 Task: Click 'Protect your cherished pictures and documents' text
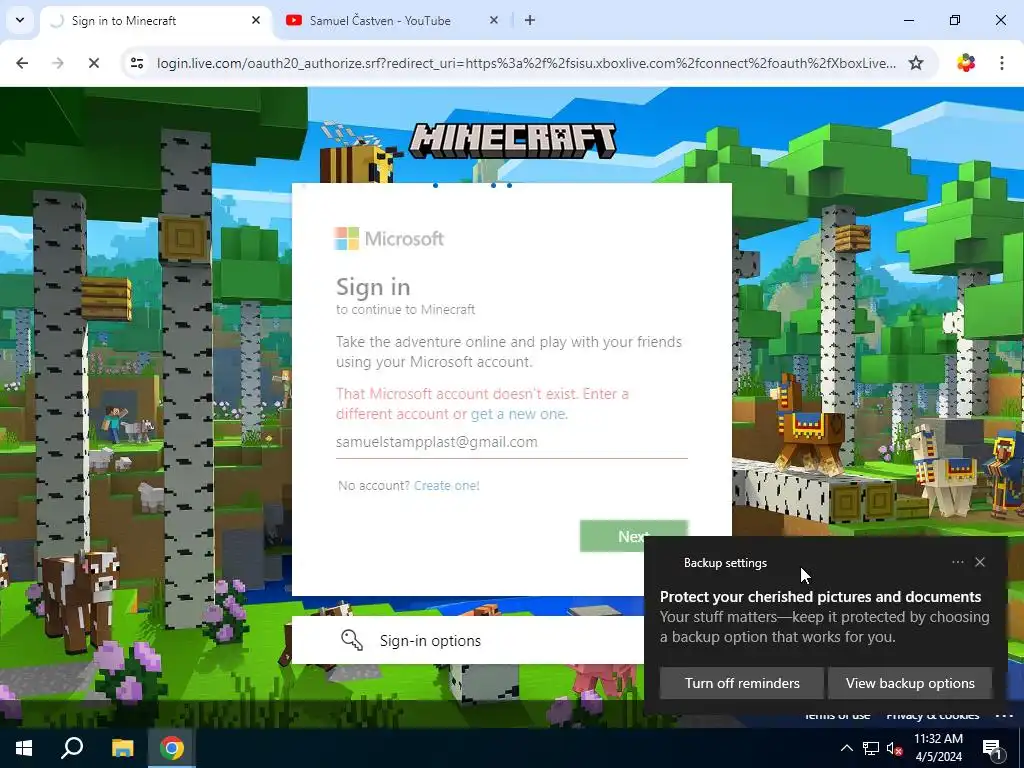point(820,597)
